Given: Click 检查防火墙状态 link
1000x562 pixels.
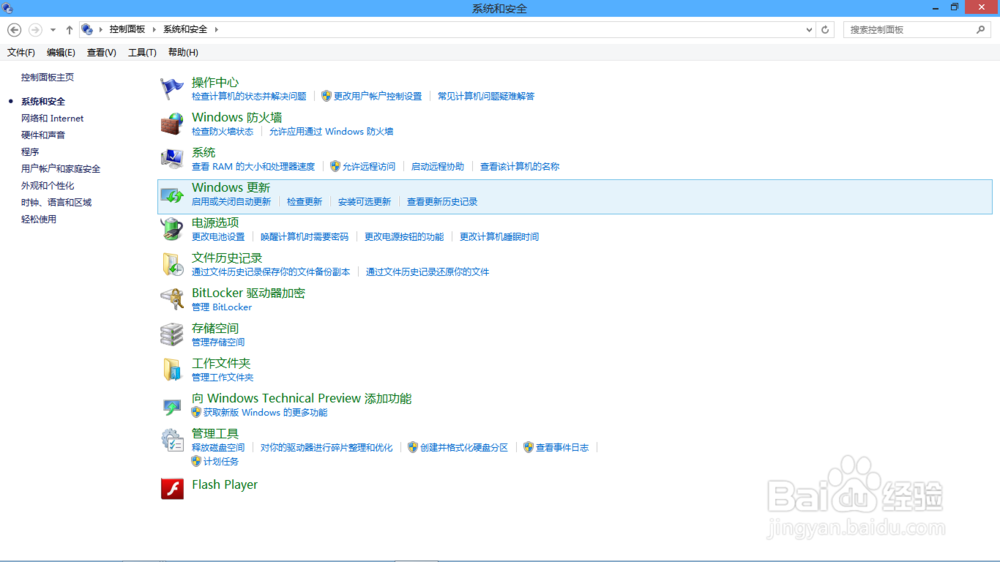Looking at the screenshot, I should (x=223, y=131).
